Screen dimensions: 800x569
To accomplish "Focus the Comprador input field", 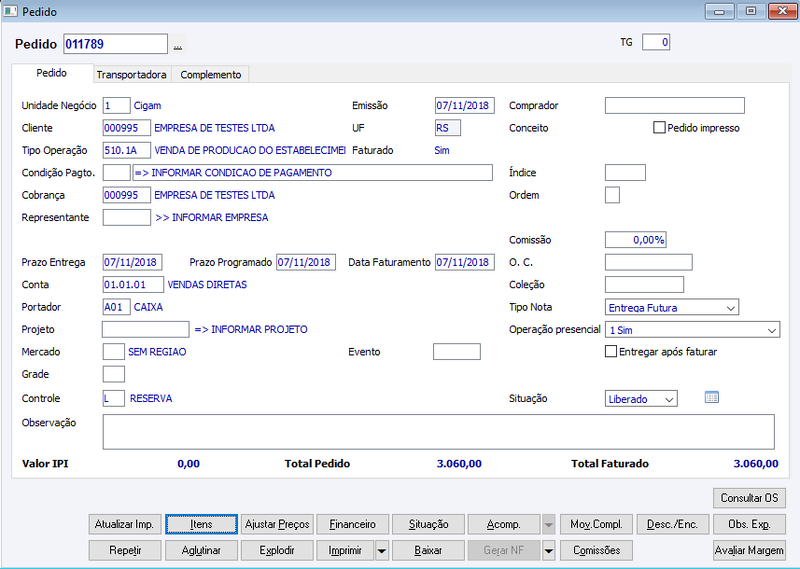I will [x=674, y=106].
